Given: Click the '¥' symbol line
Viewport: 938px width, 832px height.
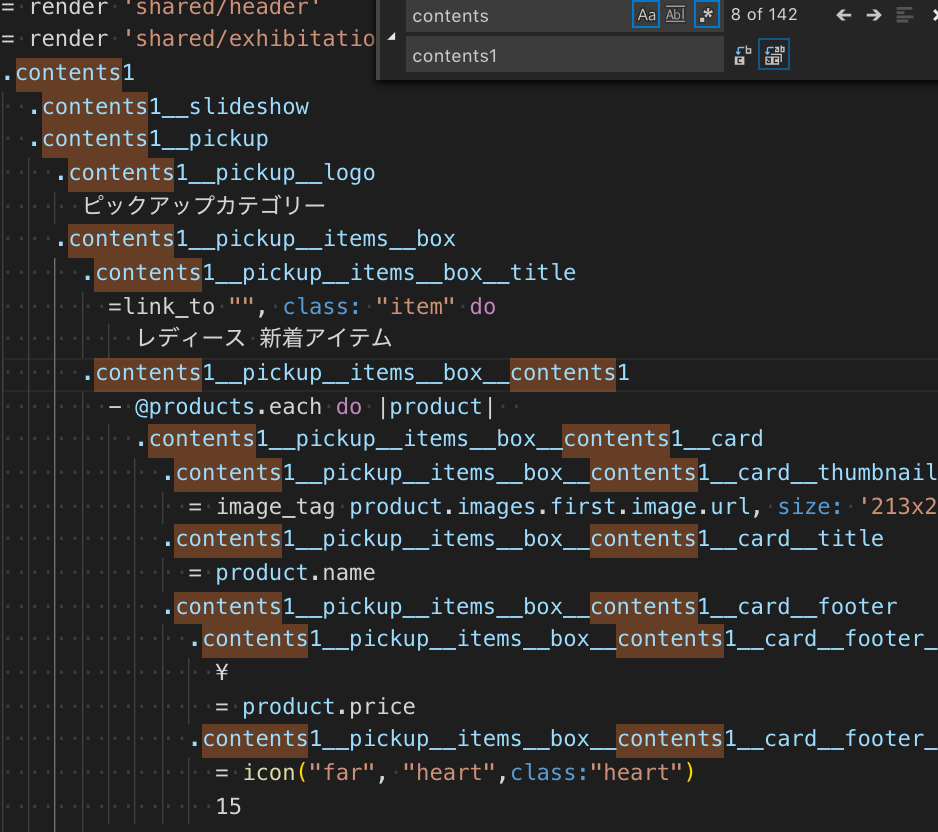Looking at the screenshot, I should click(222, 672).
